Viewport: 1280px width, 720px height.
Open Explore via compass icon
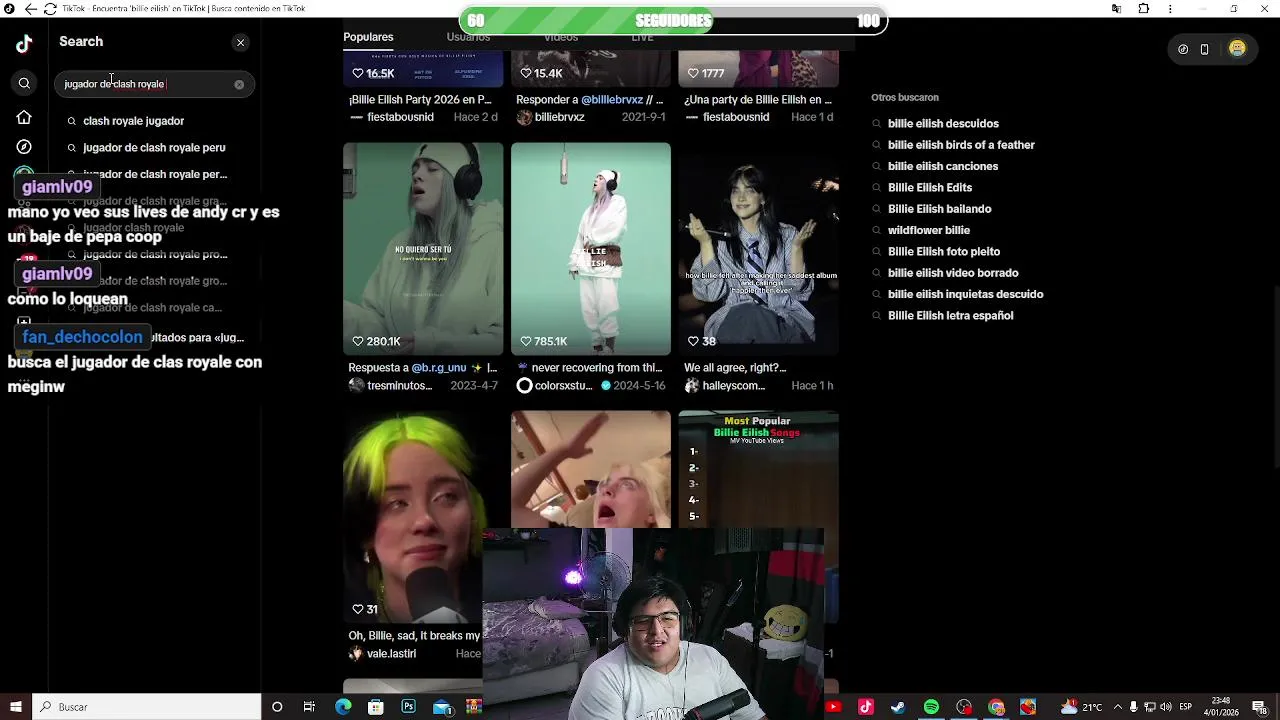coord(24,147)
